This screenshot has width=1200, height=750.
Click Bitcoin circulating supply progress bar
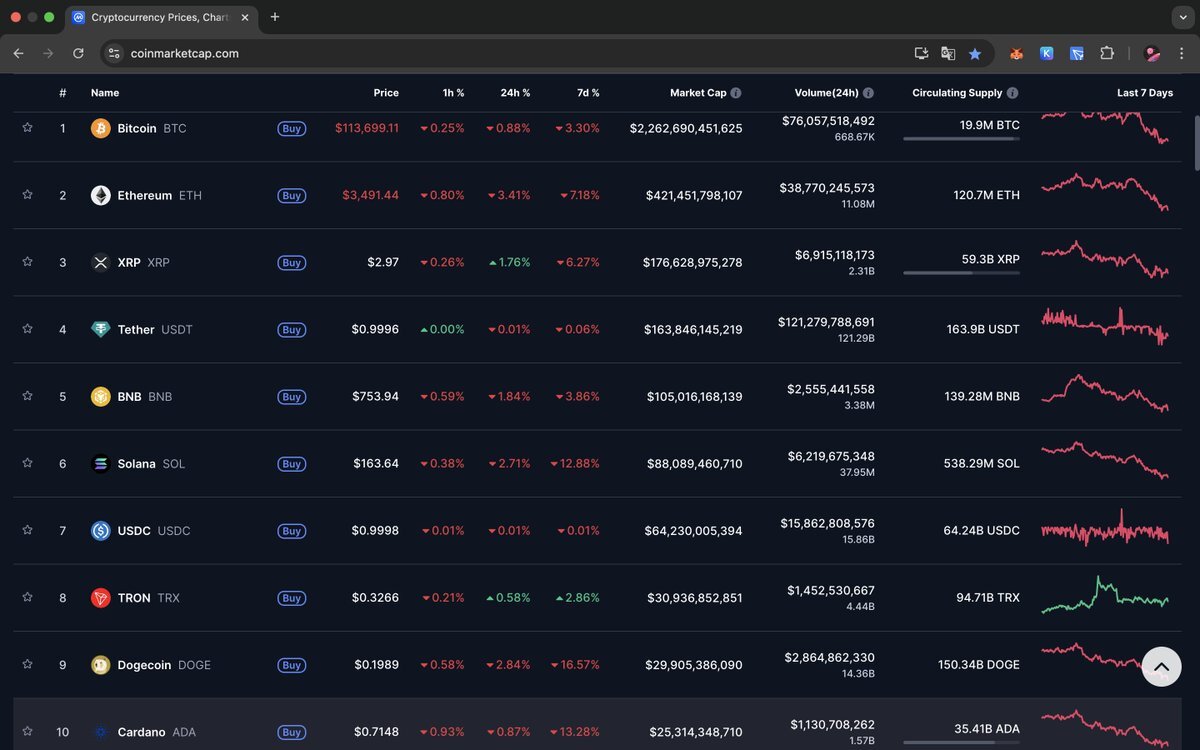tap(961, 138)
